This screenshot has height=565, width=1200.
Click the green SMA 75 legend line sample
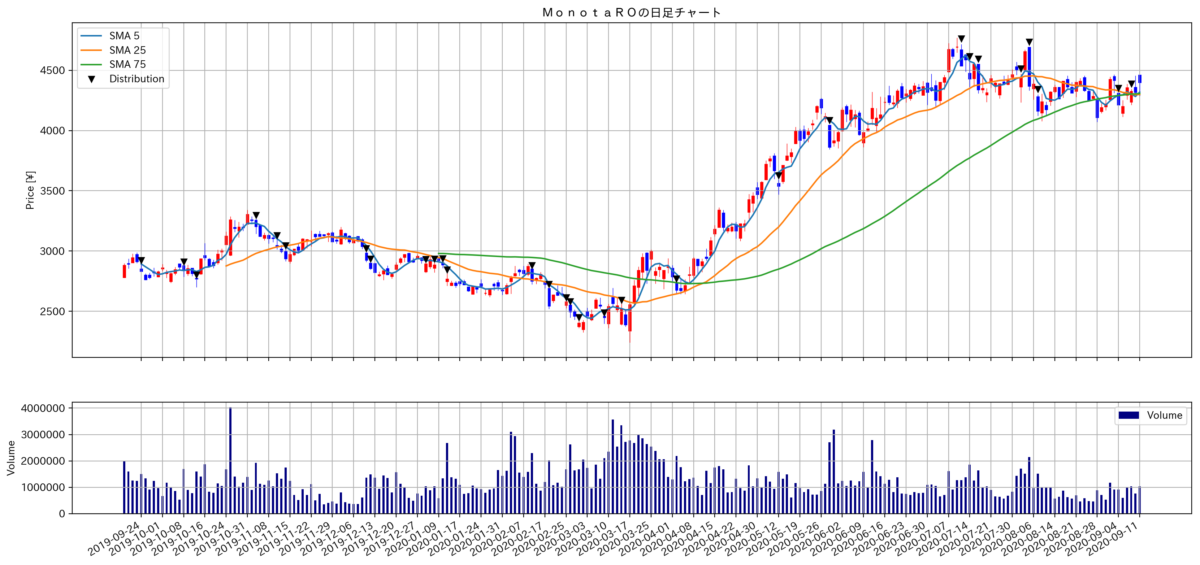coord(91,64)
